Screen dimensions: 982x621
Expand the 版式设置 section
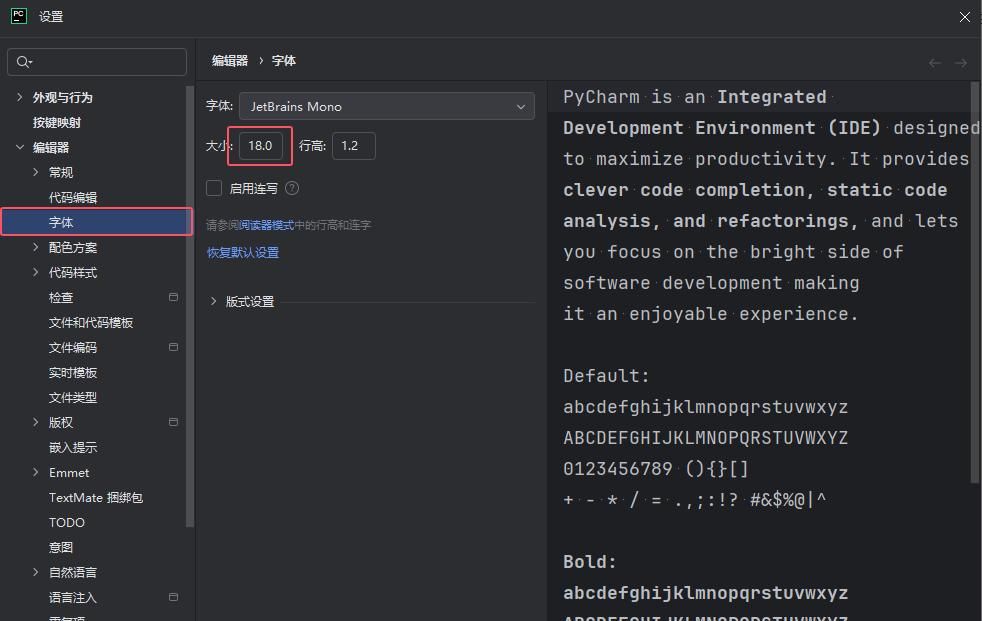pos(214,301)
